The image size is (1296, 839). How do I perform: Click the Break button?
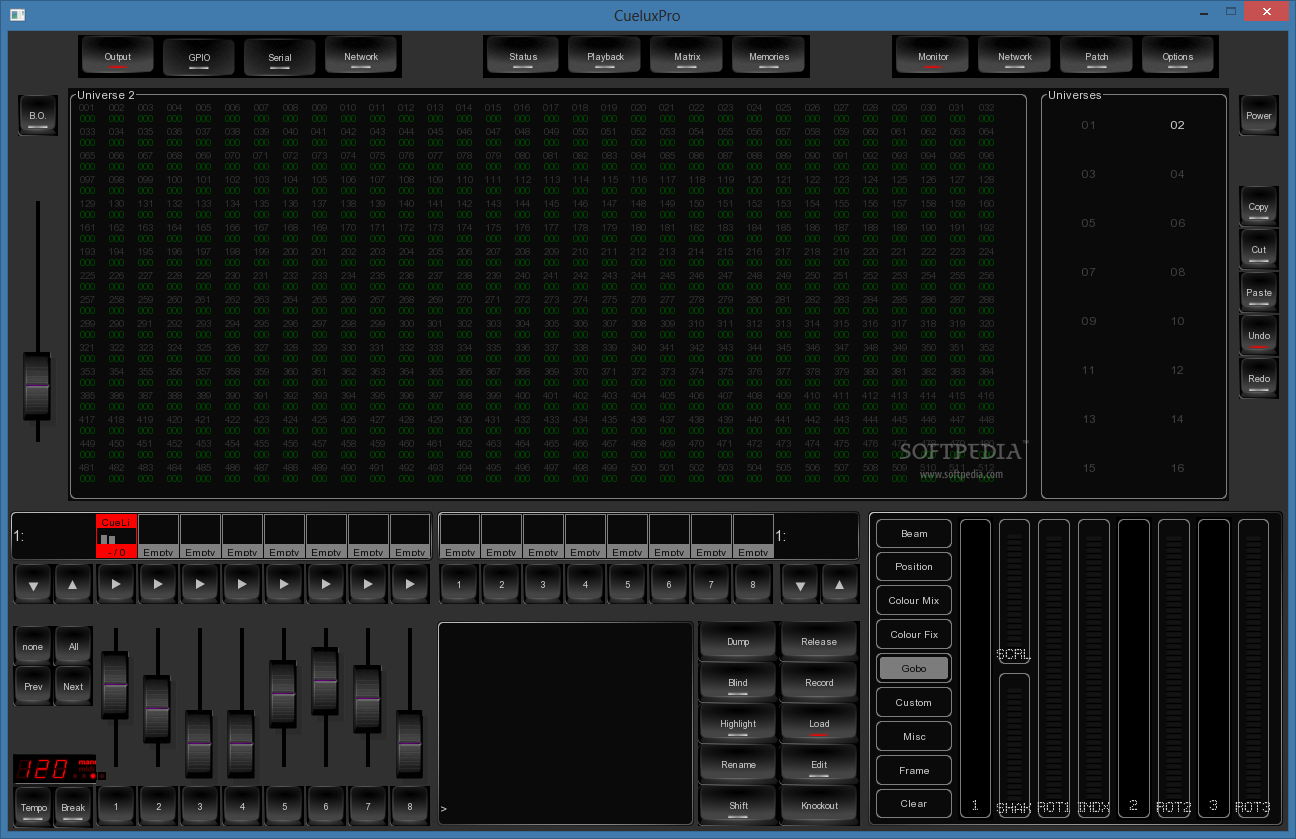pos(73,806)
